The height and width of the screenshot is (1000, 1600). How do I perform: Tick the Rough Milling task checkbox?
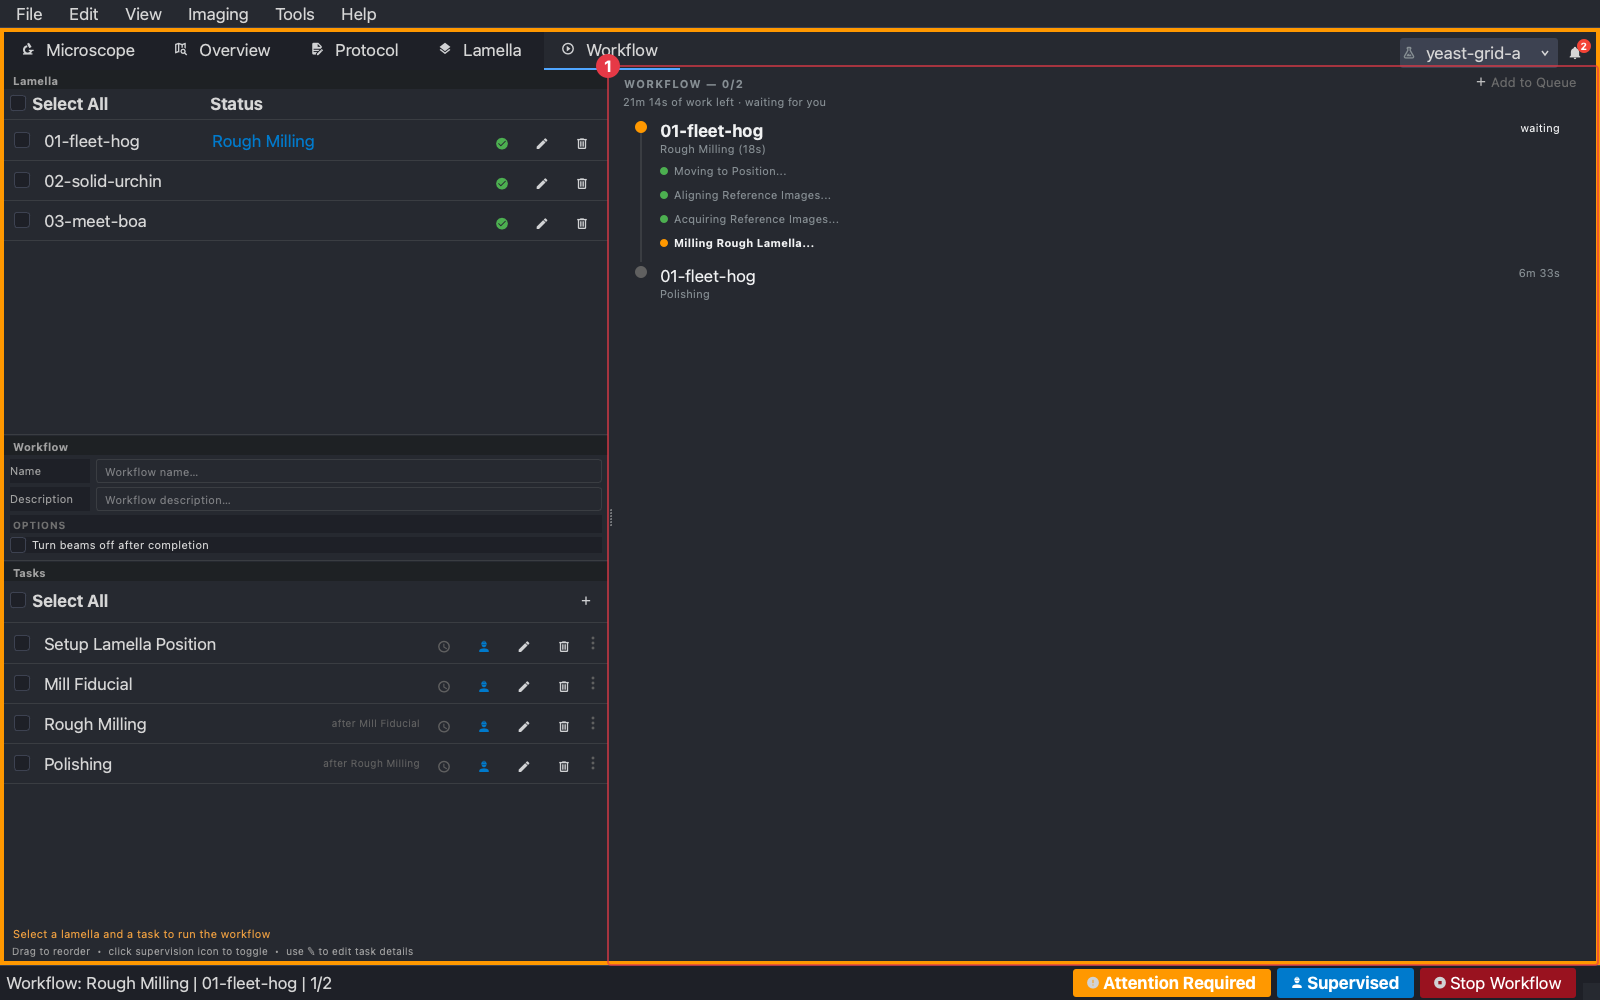(x=22, y=723)
